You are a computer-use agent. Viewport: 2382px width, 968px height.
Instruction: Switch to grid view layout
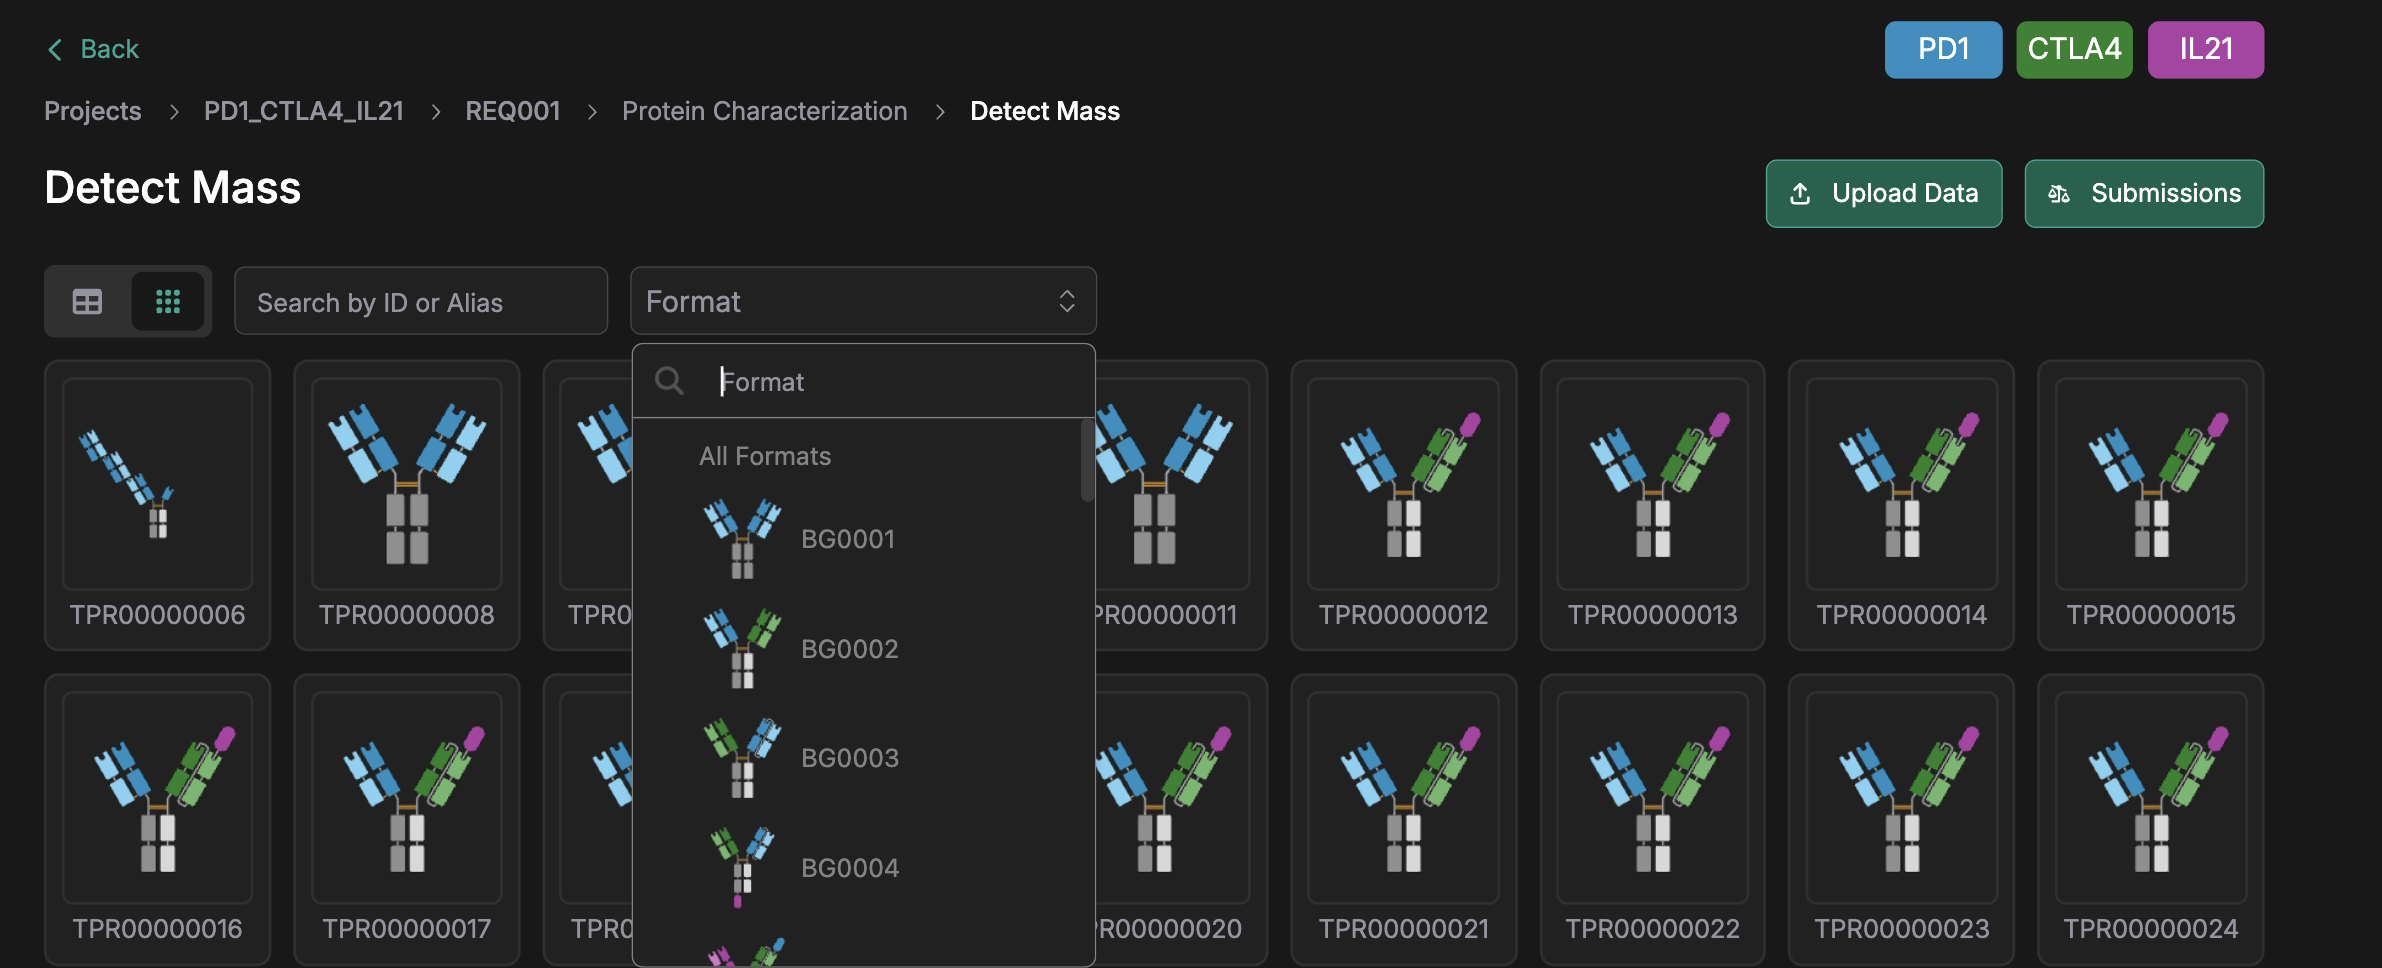[168, 301]
